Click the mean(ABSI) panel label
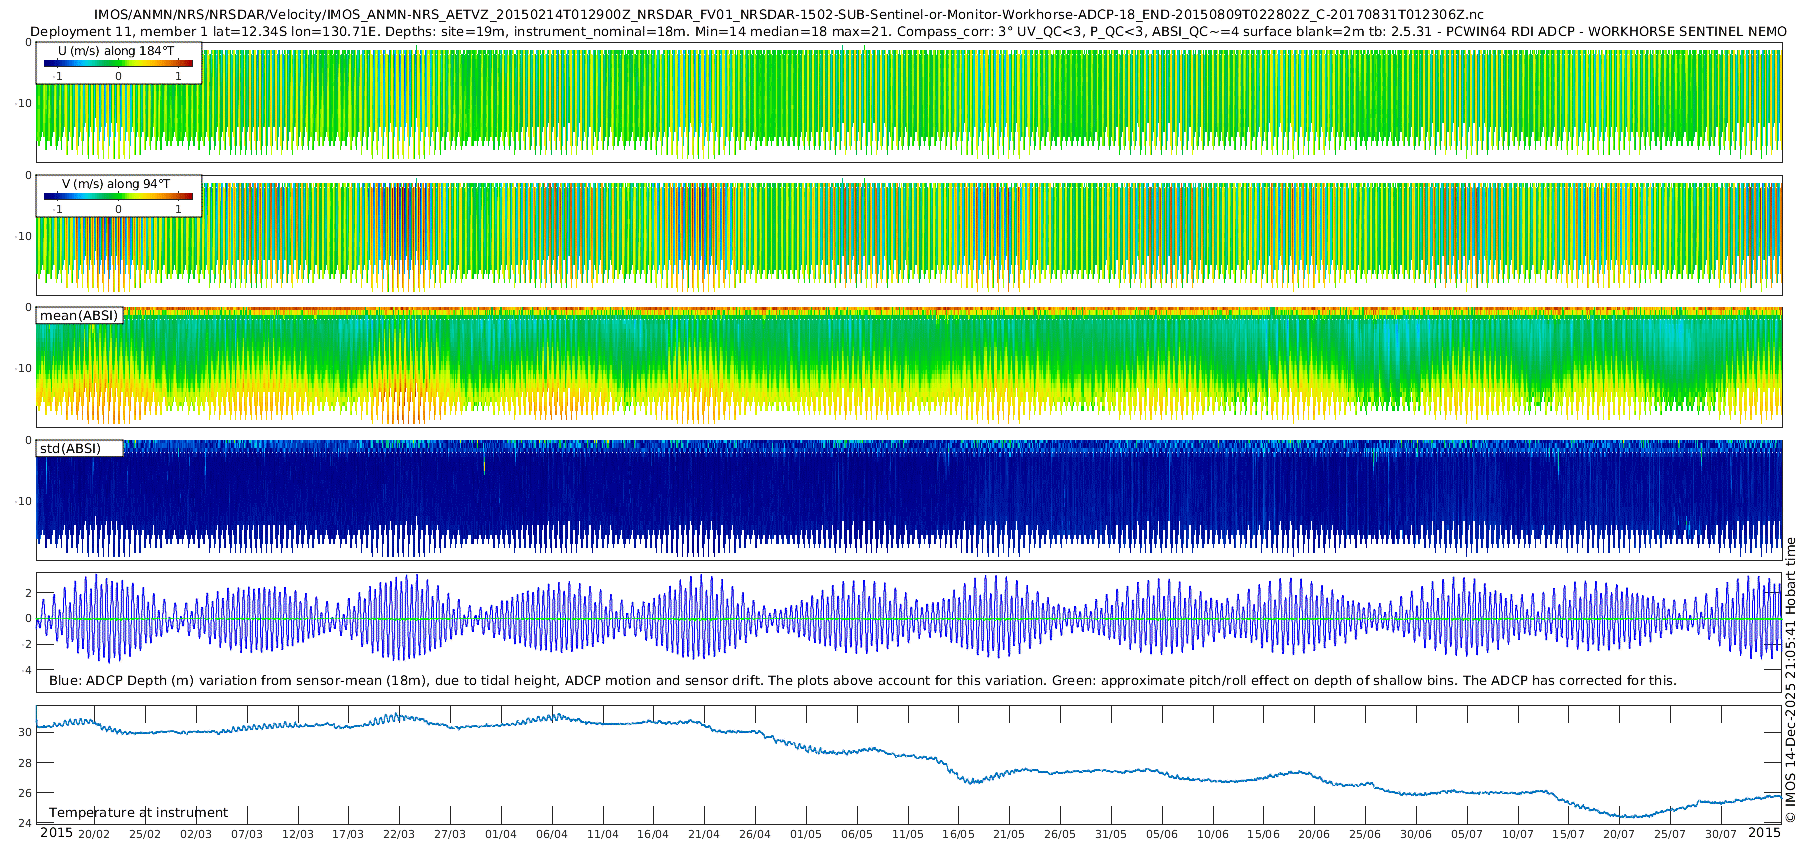This screenshot has width=1800, height=850. pyautogui.click(x=79, y=316)
